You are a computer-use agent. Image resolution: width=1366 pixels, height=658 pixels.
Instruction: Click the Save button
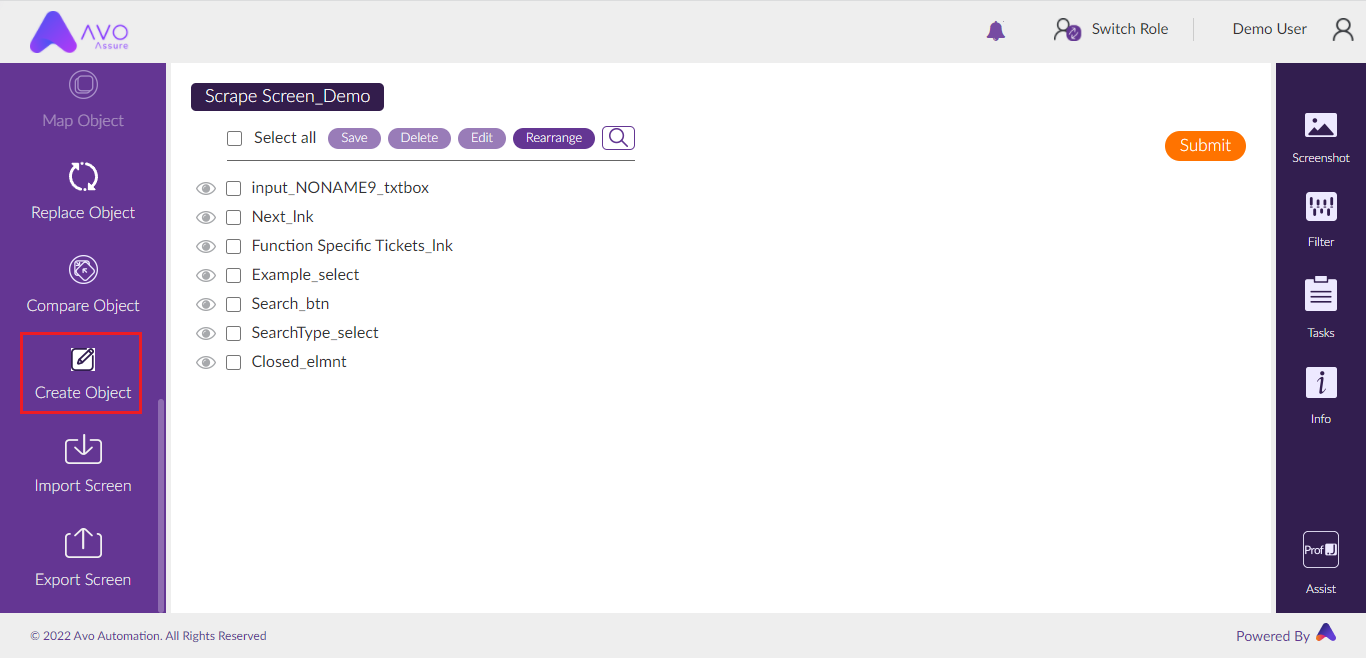tap(354, 138)
